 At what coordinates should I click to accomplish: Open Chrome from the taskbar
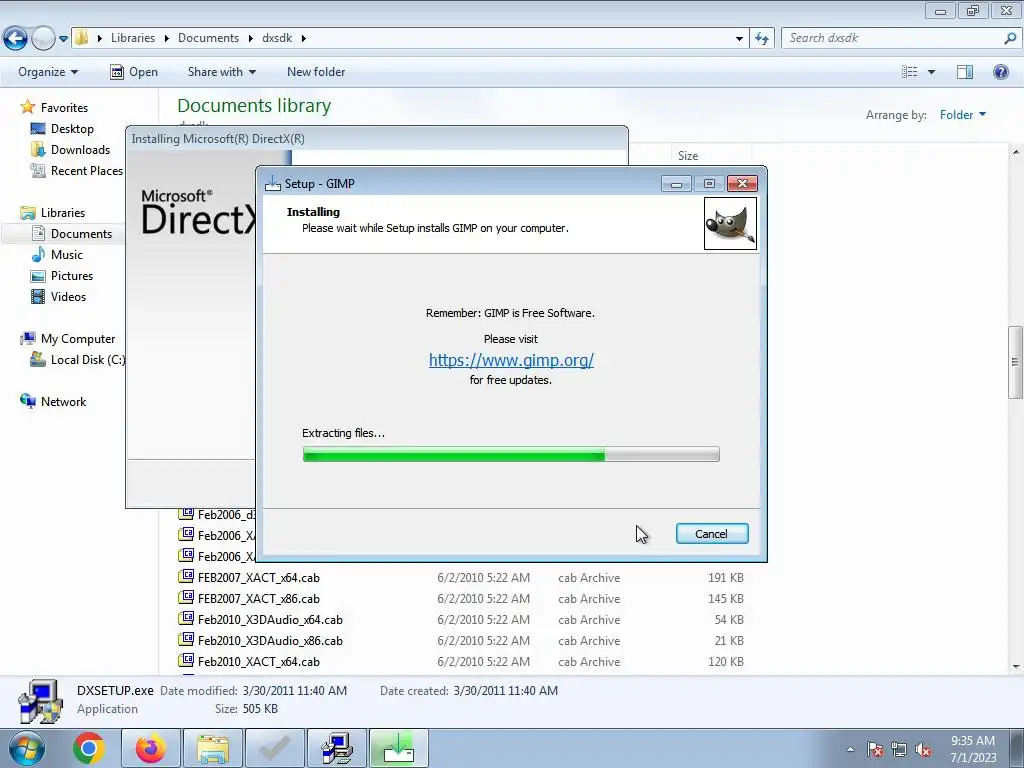coord(88,748)
